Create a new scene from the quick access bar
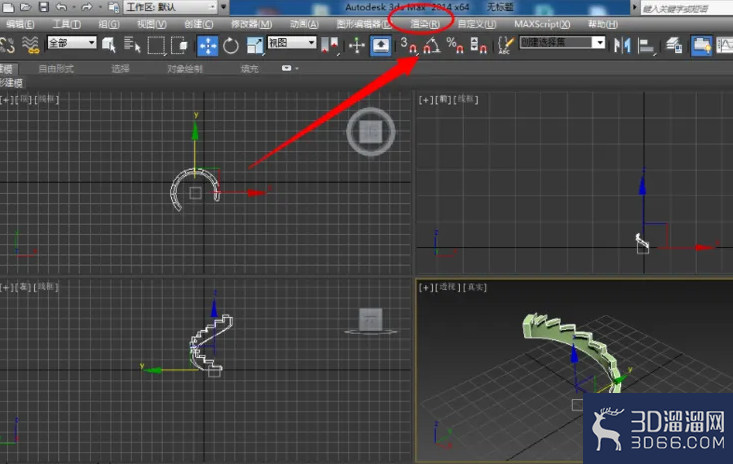This screenshot has height=464, width=733. [8, 7]
